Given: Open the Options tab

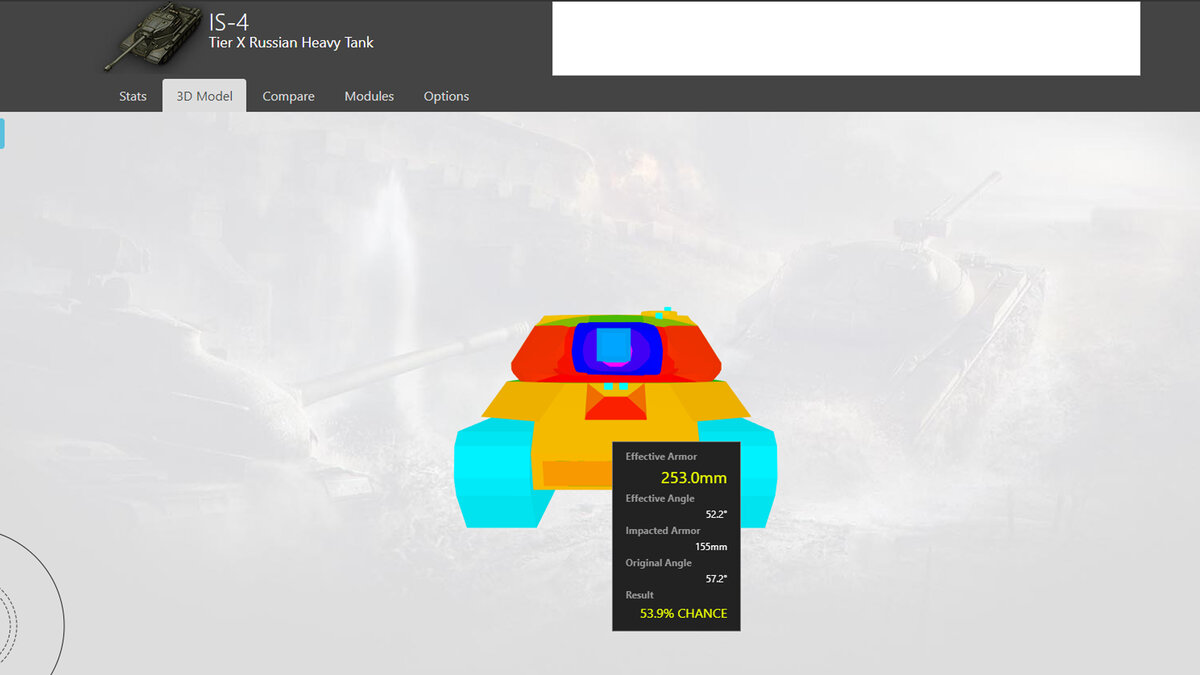Looking at the screenshot, I should coord(446,96).
